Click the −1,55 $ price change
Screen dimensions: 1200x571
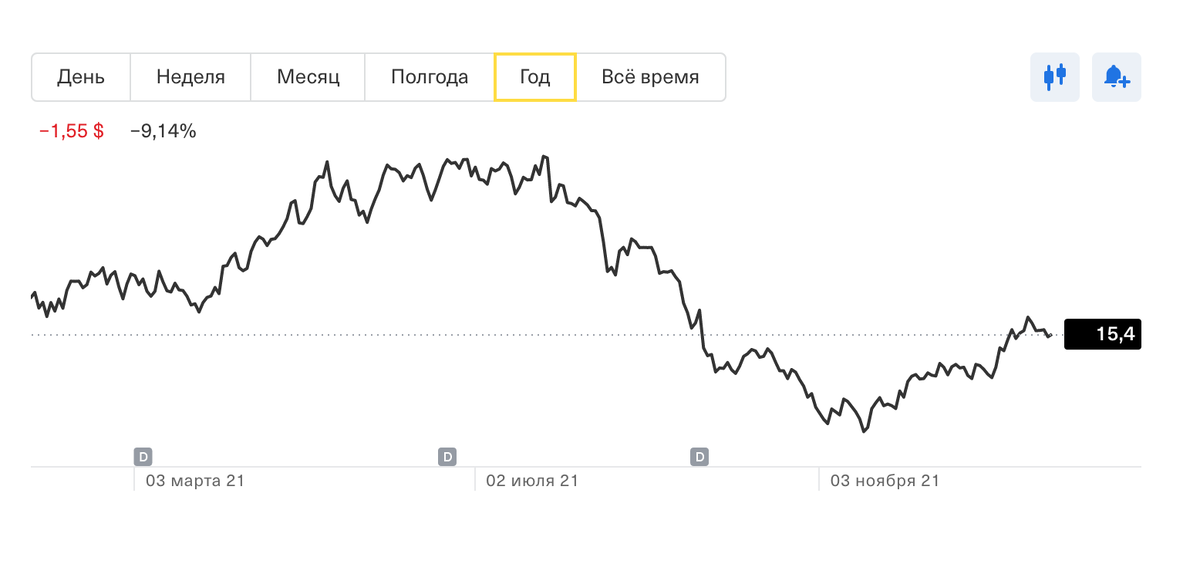(71, 131)
